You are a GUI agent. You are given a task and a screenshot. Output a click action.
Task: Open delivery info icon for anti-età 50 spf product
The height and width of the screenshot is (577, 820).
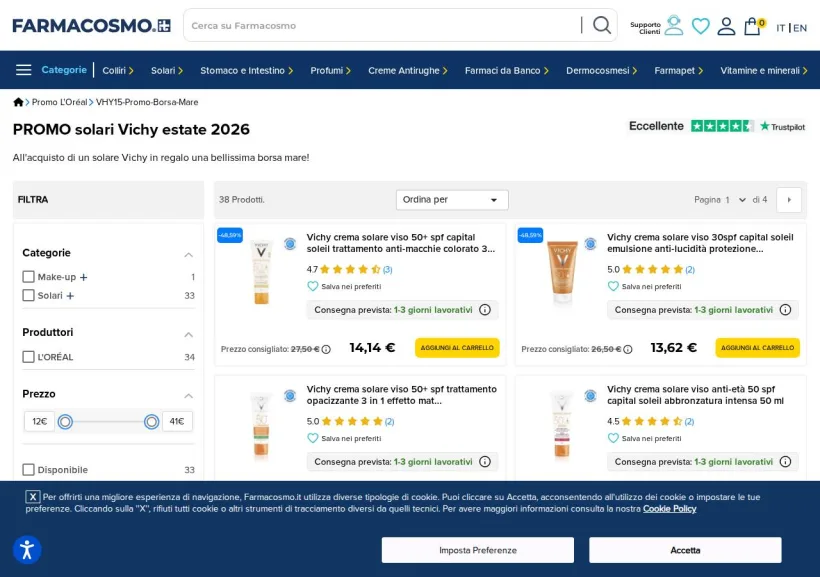pyautogui.click(x=785, y=461)
